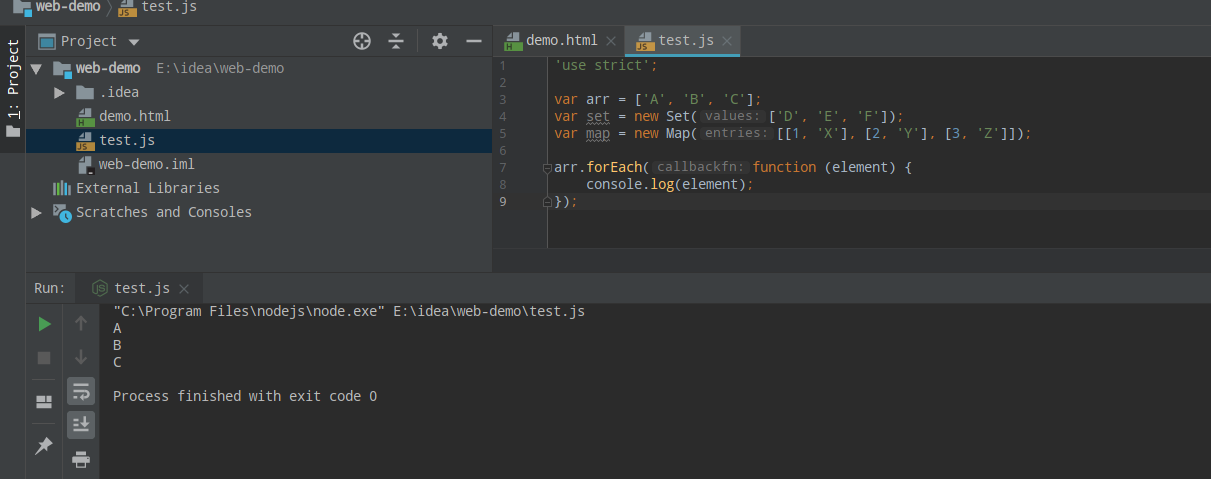This screenshot has height=479, width=1211.
Task: Toggle the 1: Project side tool window tab
Action: tap(12, 88)
